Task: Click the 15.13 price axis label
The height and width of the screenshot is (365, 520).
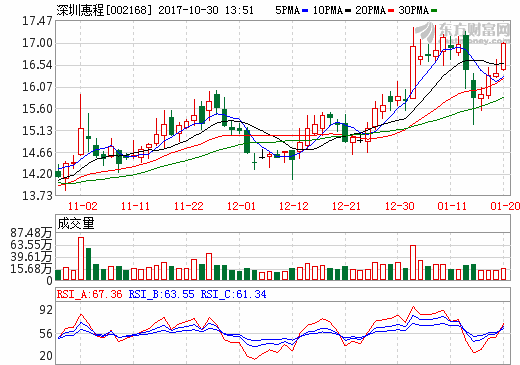Action: pos(37,131)
